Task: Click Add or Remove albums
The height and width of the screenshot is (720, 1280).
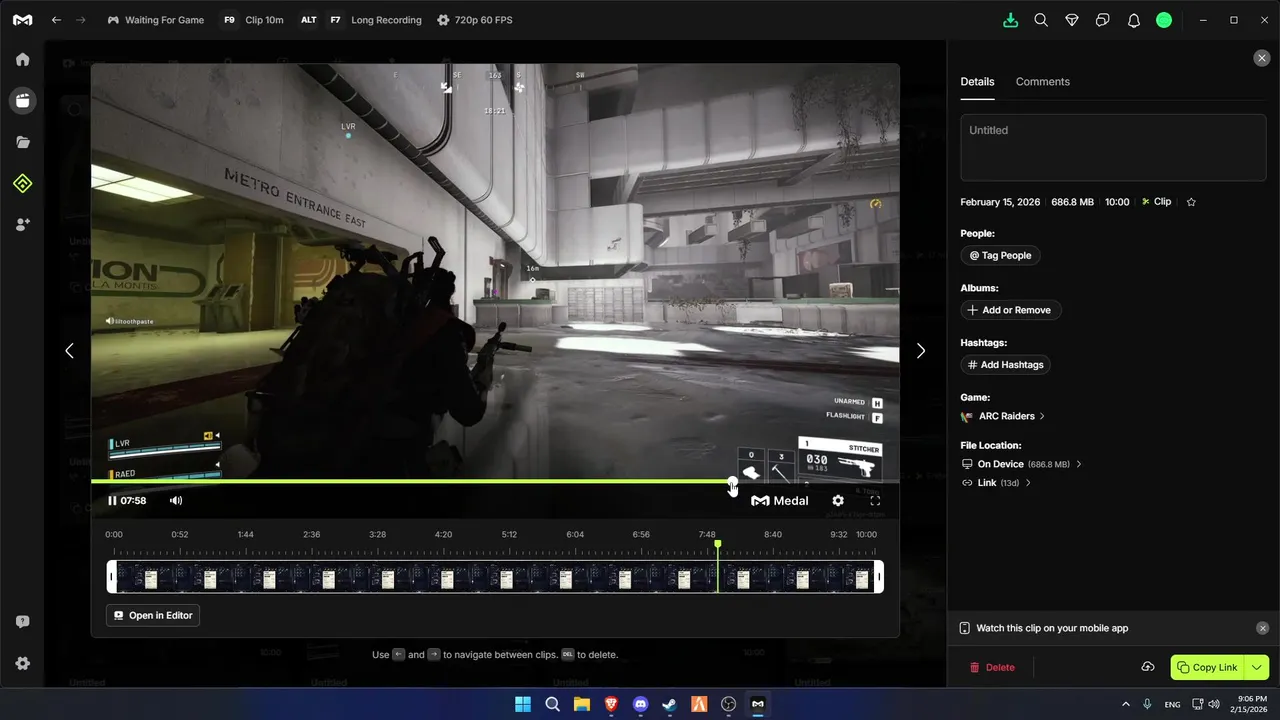Action: 1011,310
